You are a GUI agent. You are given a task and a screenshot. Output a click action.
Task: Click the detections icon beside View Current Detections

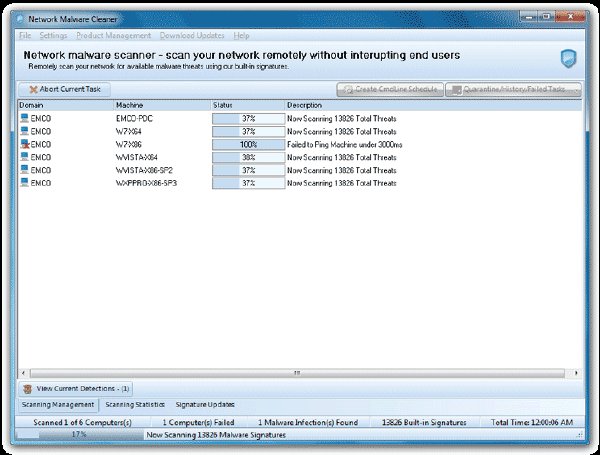click(28, 389)
